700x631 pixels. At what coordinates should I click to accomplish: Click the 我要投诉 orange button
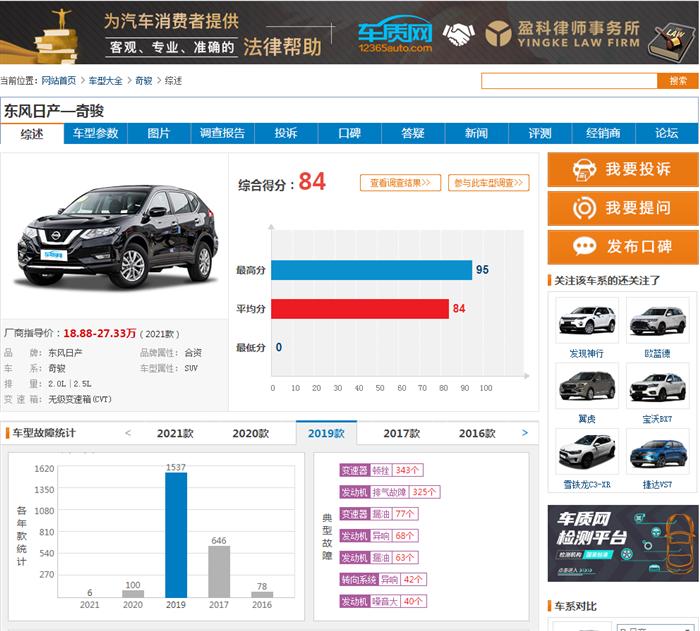623,170
